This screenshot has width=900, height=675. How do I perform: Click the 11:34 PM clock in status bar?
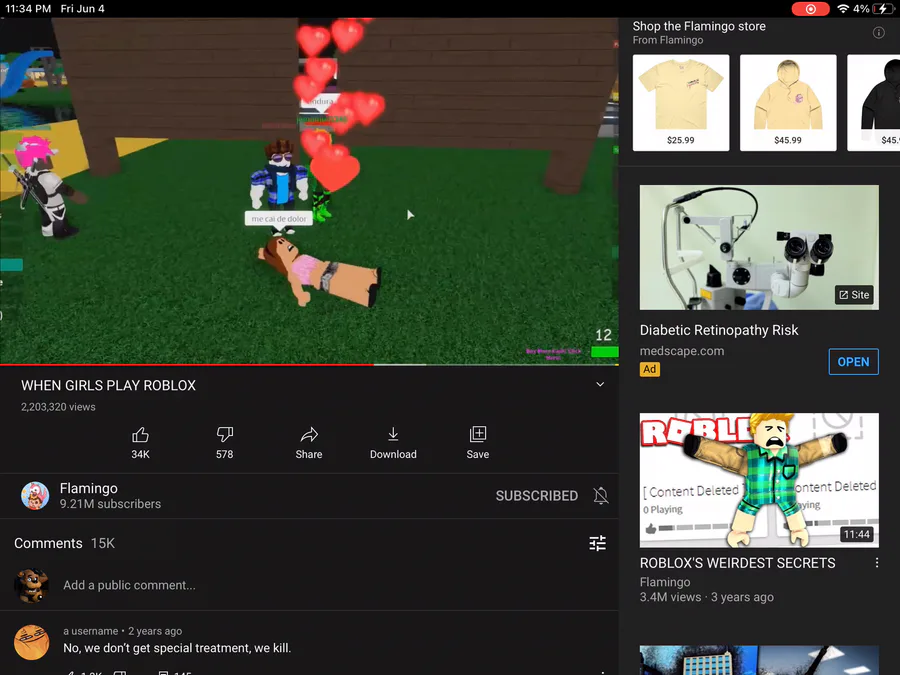point(28,9)
